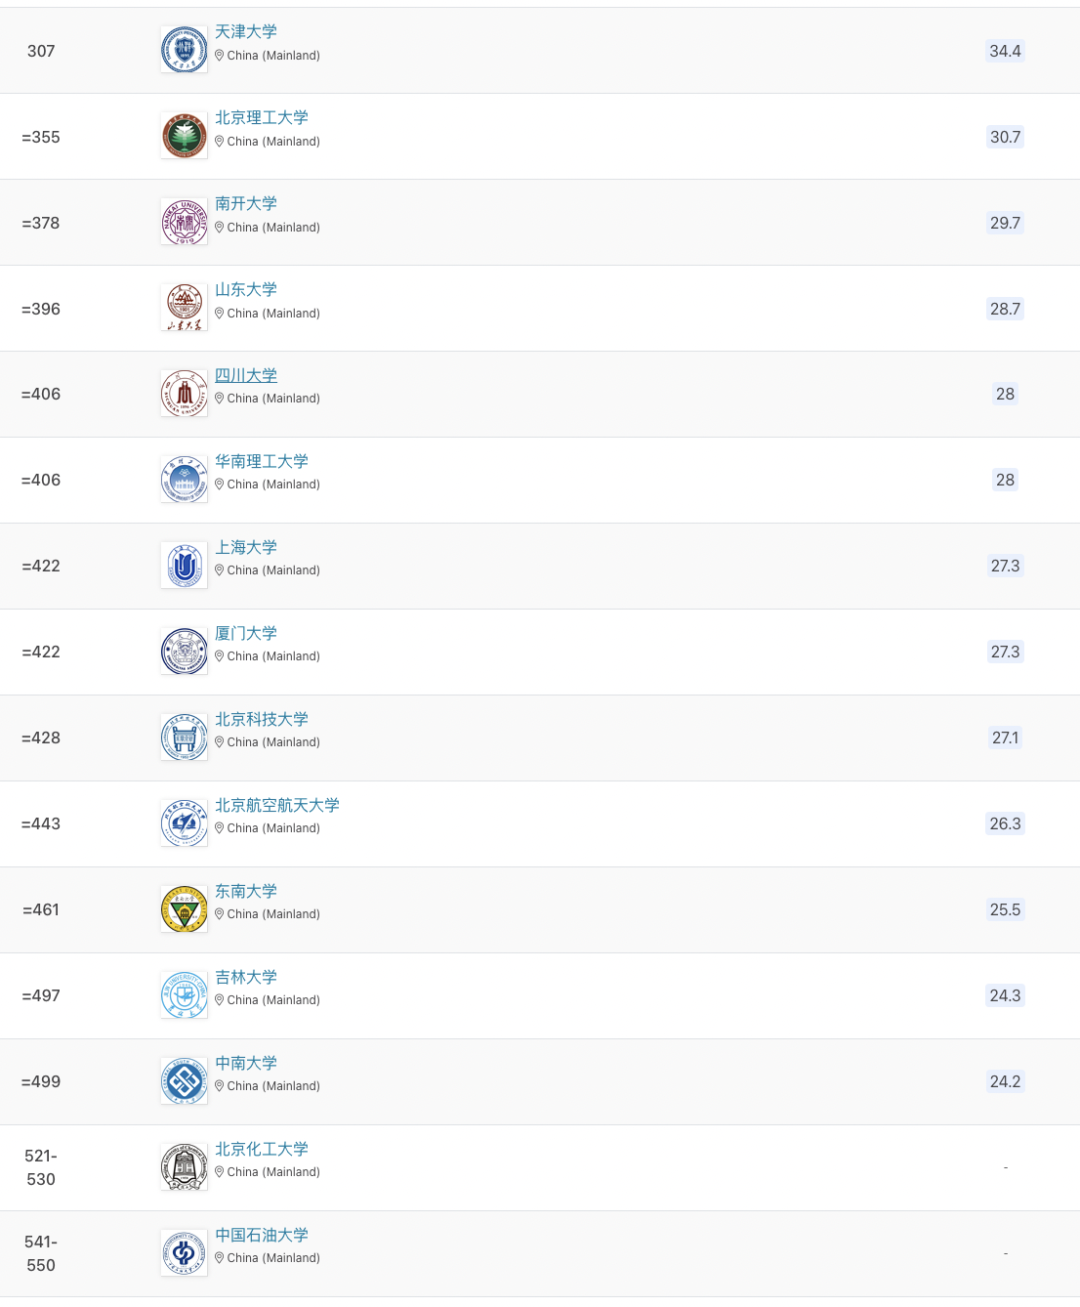Image resolution: width=1080 pixels, height=1307 pixels.
Task: Click the 厦门大学 emblem icon
Action: (x=184, y=652)
